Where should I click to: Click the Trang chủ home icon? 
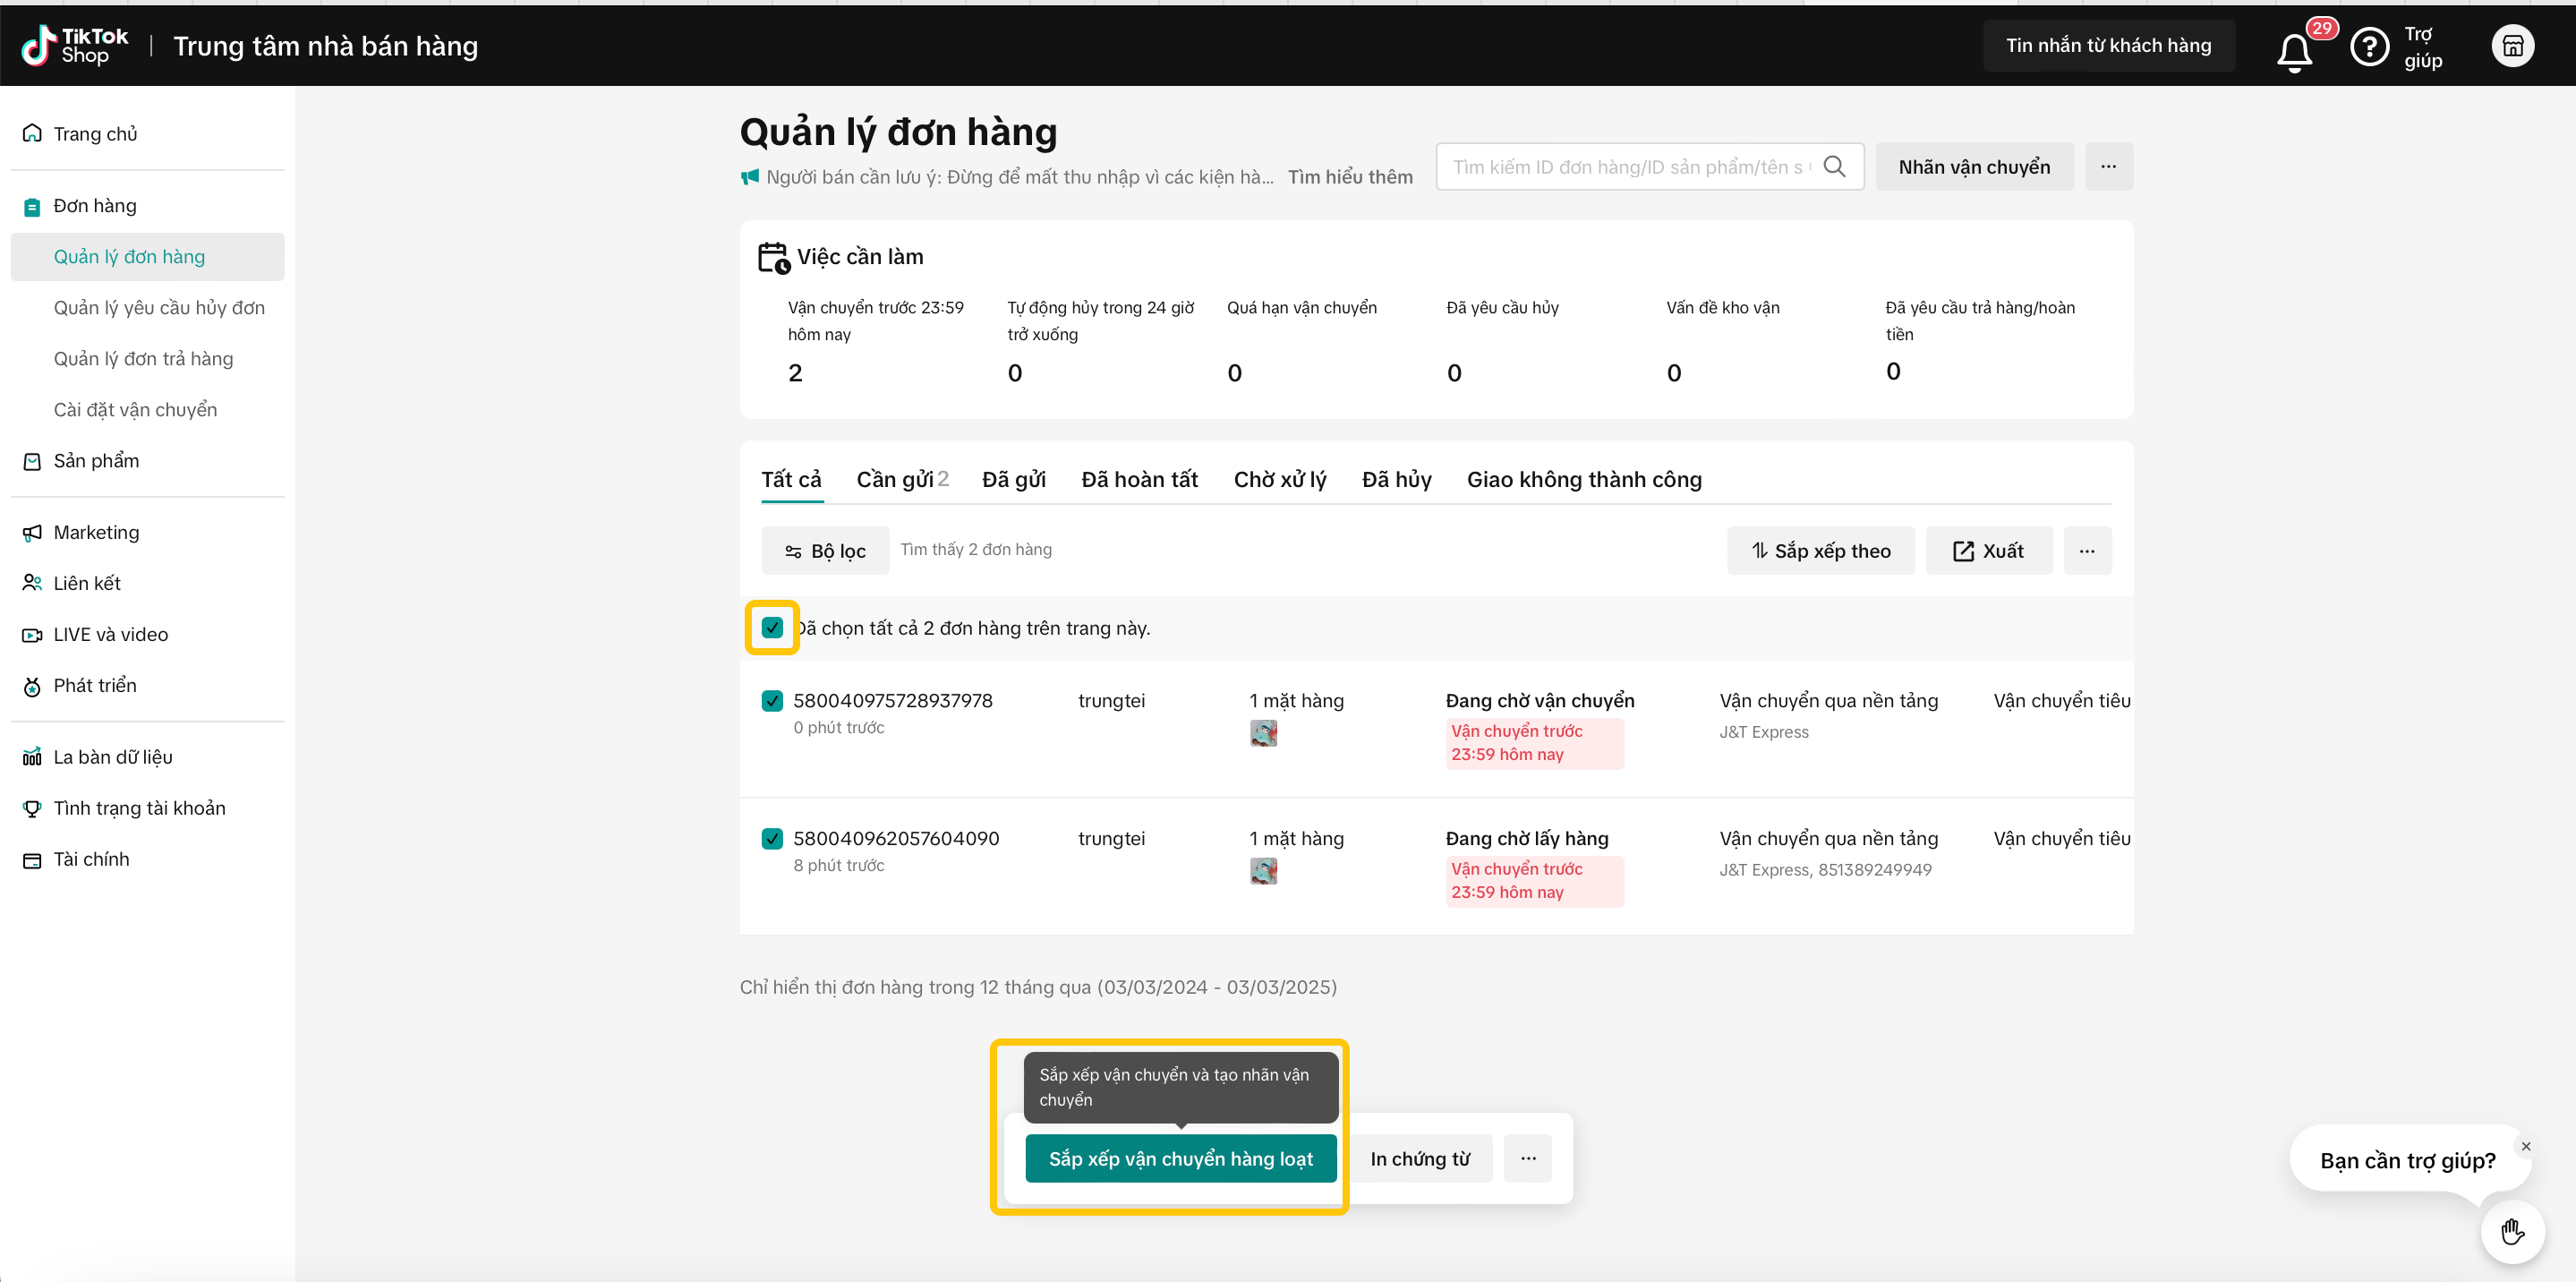coord(32,133)
